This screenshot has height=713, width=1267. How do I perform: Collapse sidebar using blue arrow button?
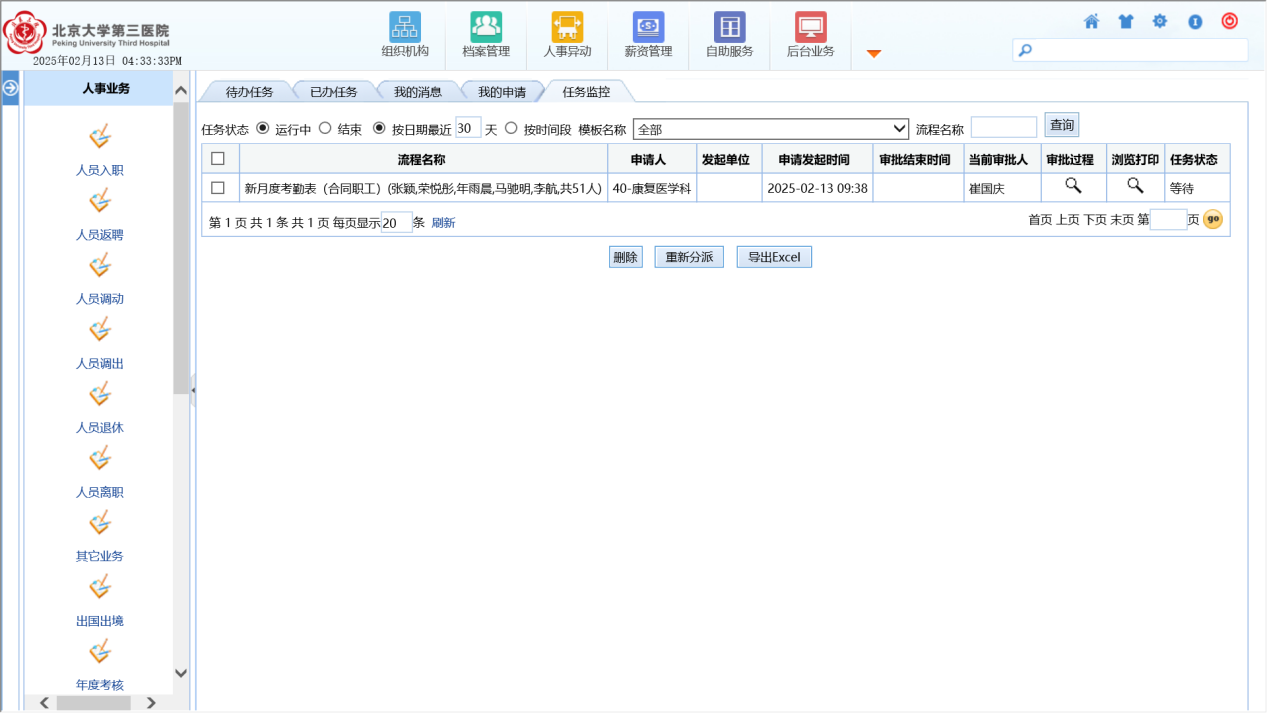[x=11, y=88]
